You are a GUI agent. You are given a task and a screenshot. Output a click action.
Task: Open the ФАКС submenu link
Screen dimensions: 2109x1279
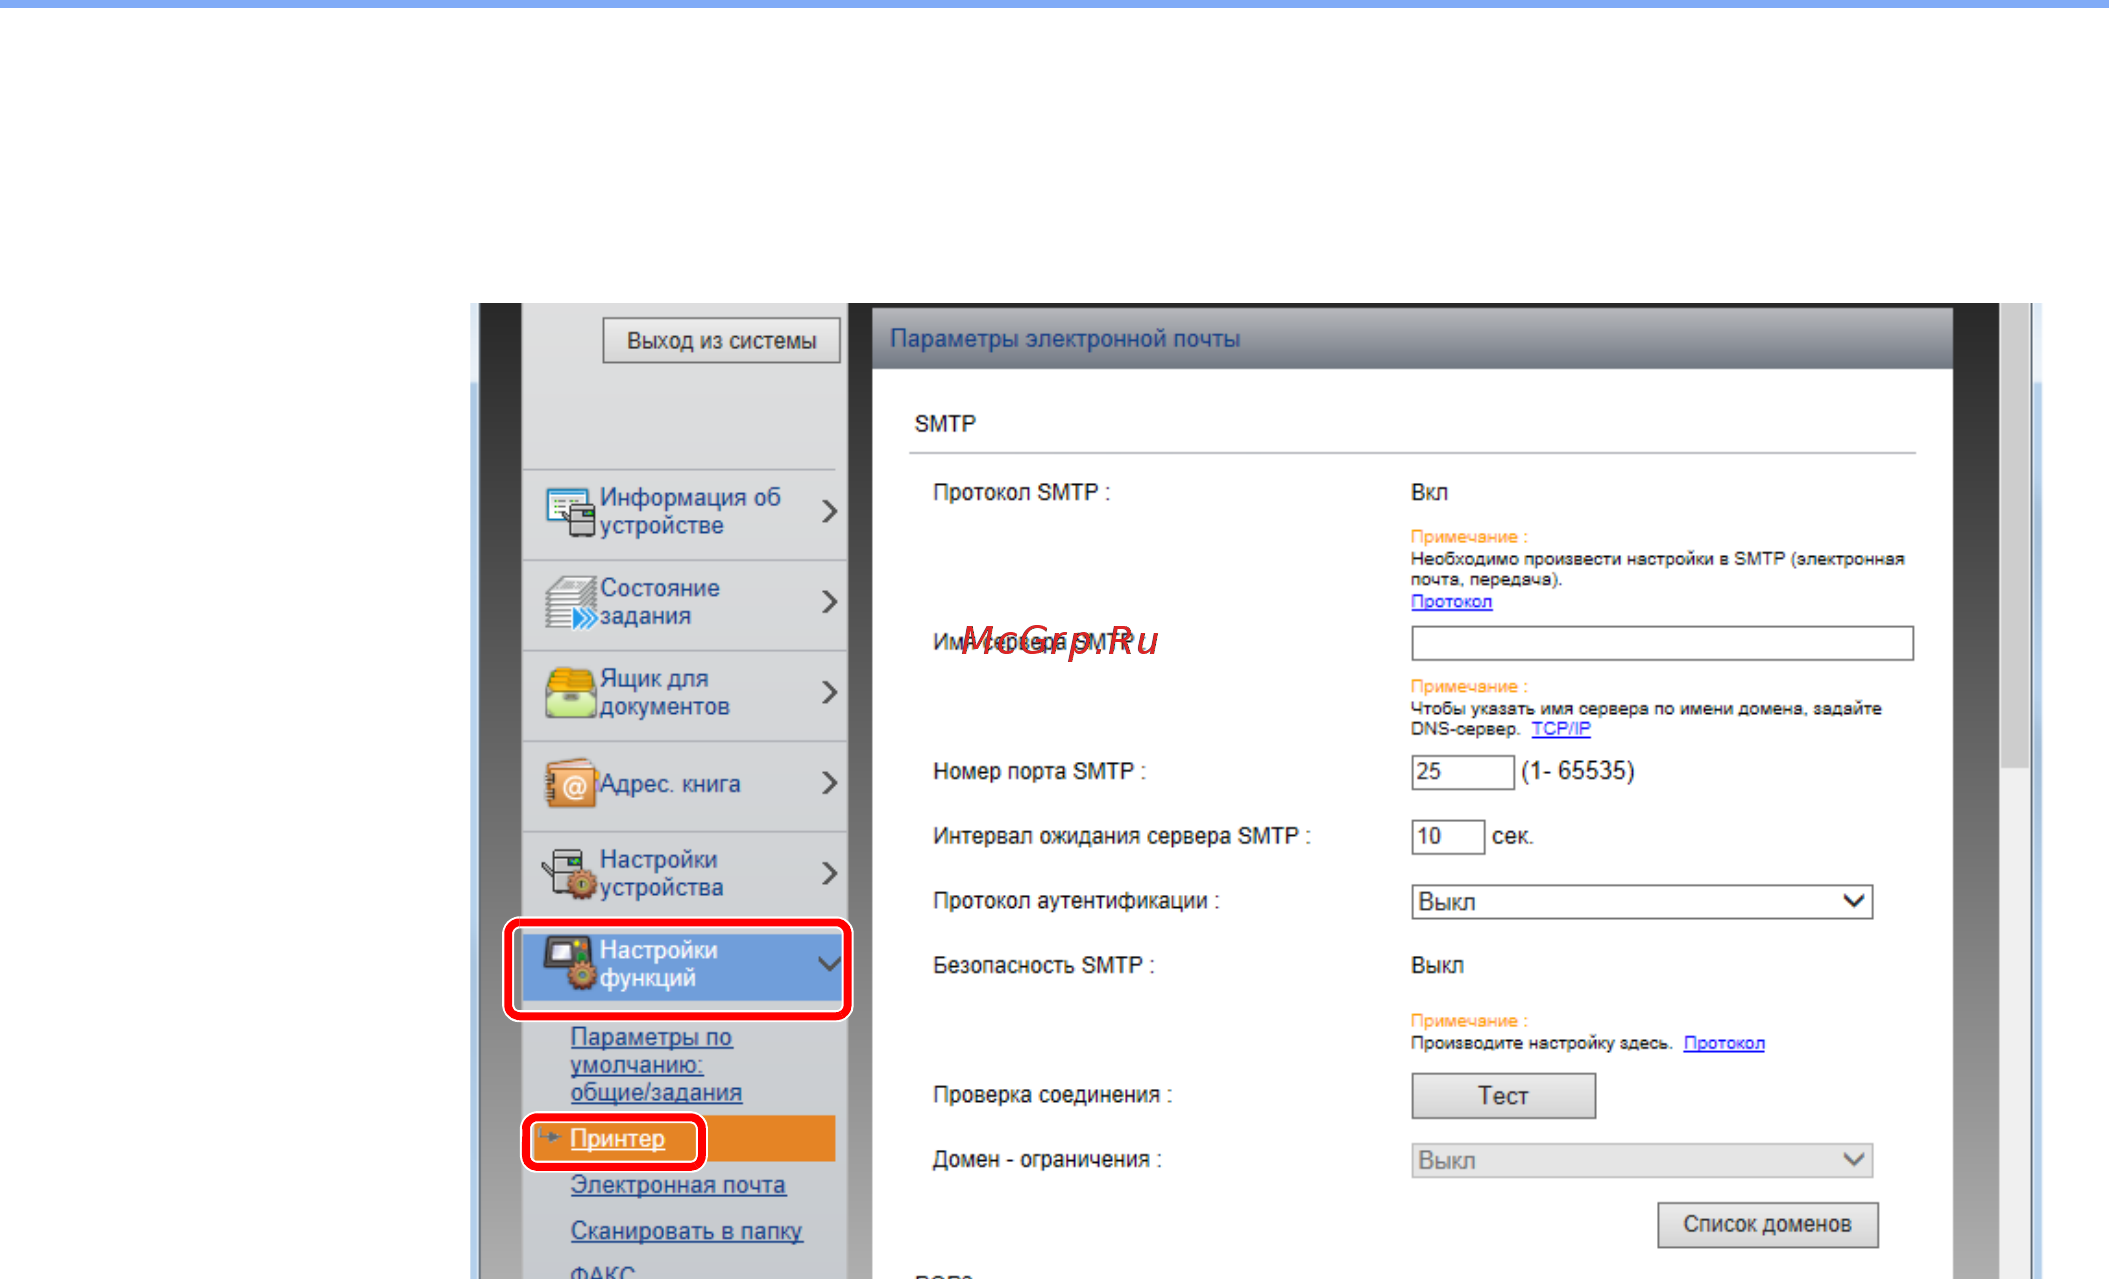(x=602, y=1272)
